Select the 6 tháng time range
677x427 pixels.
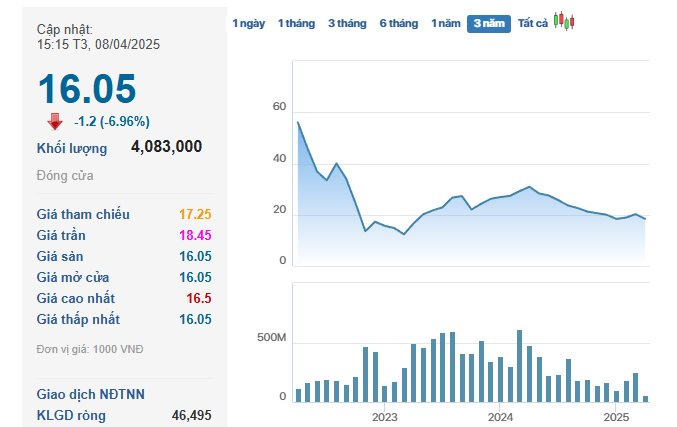(399, 23)
